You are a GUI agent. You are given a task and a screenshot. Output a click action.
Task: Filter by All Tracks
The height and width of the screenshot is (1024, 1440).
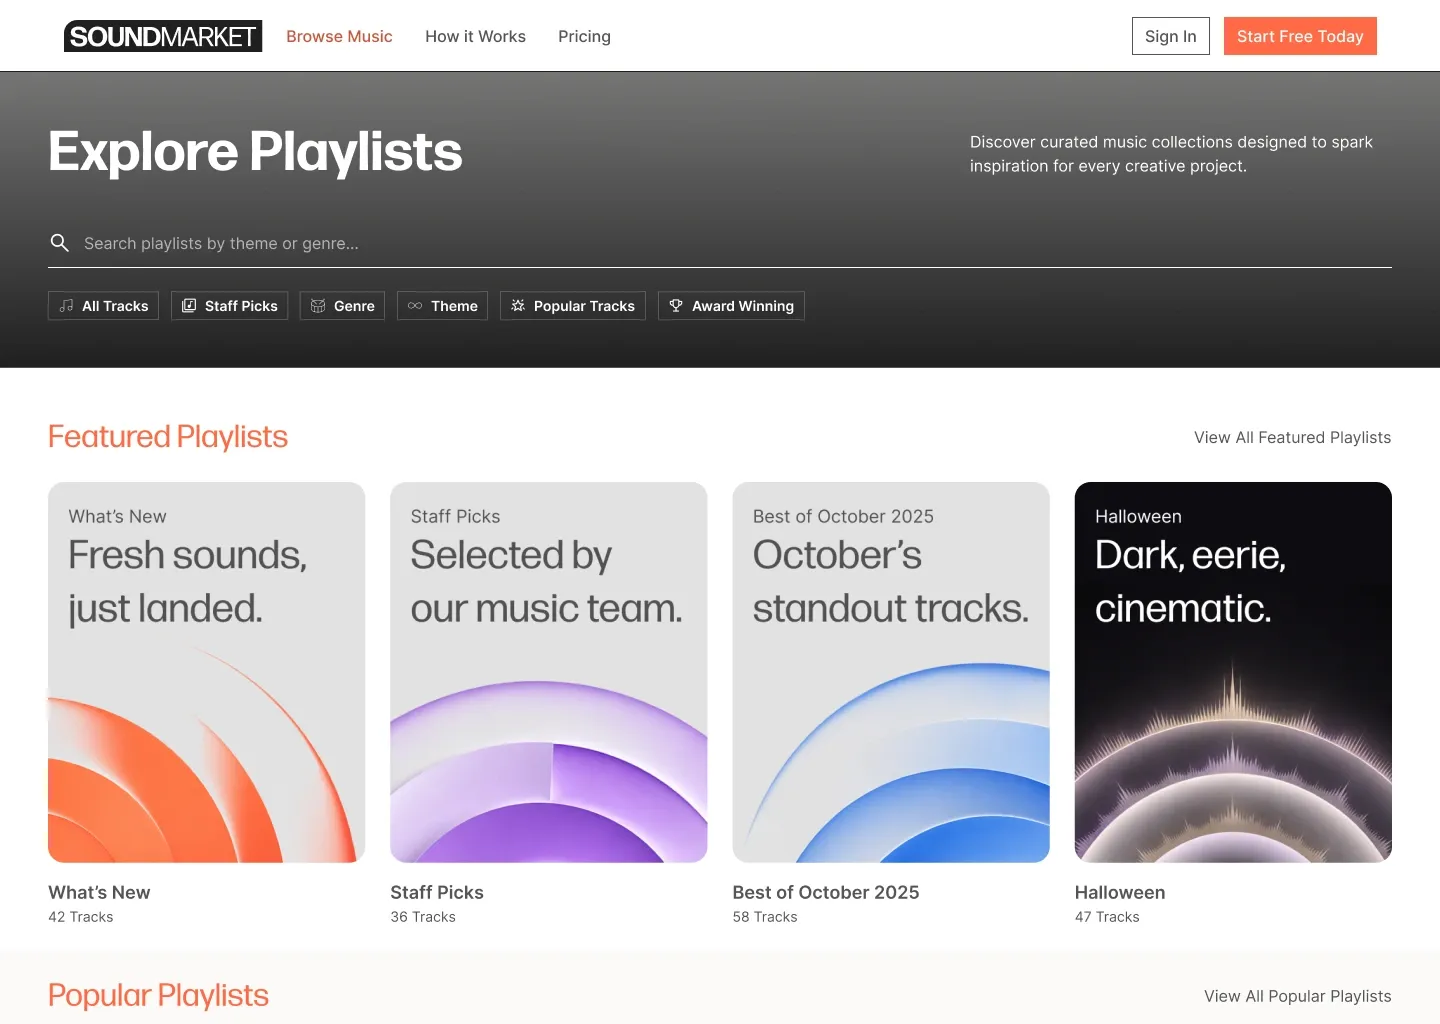point(103,306)
